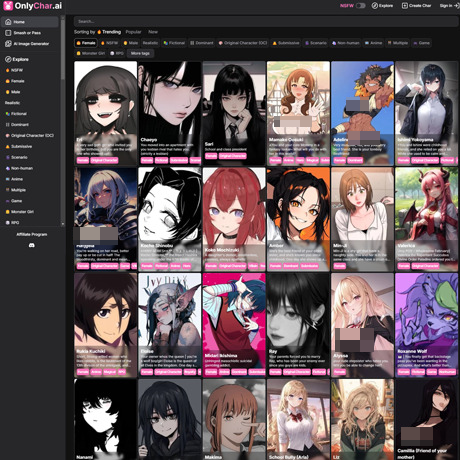Click the Create Char plus icon

[404, 6]
